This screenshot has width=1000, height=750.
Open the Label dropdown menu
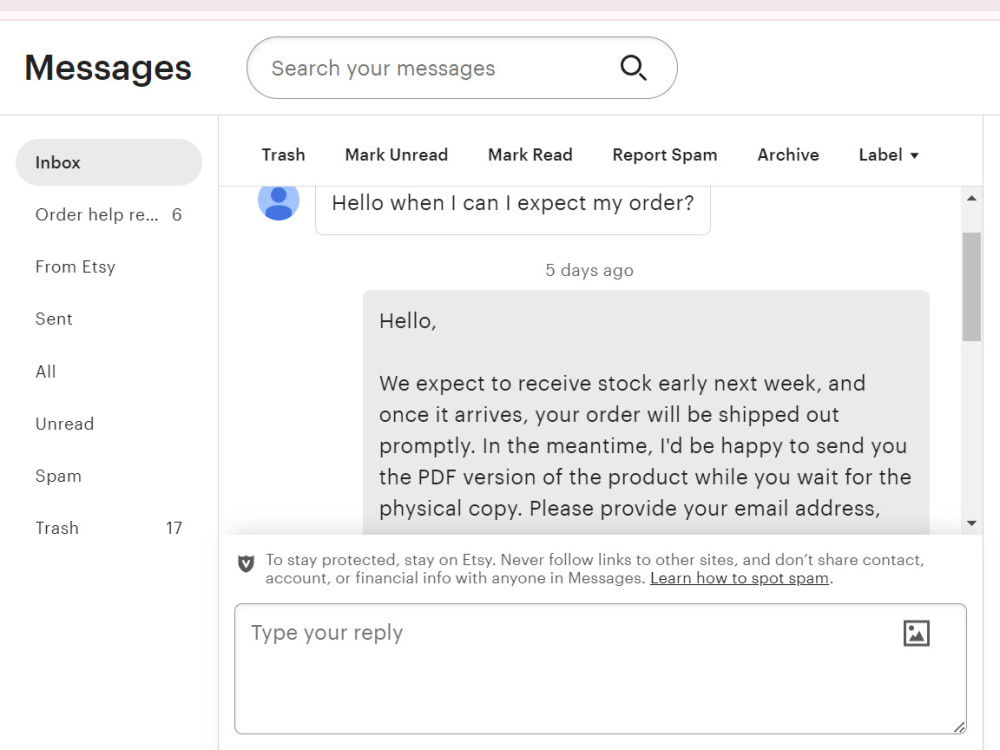[x=888, y=155]
